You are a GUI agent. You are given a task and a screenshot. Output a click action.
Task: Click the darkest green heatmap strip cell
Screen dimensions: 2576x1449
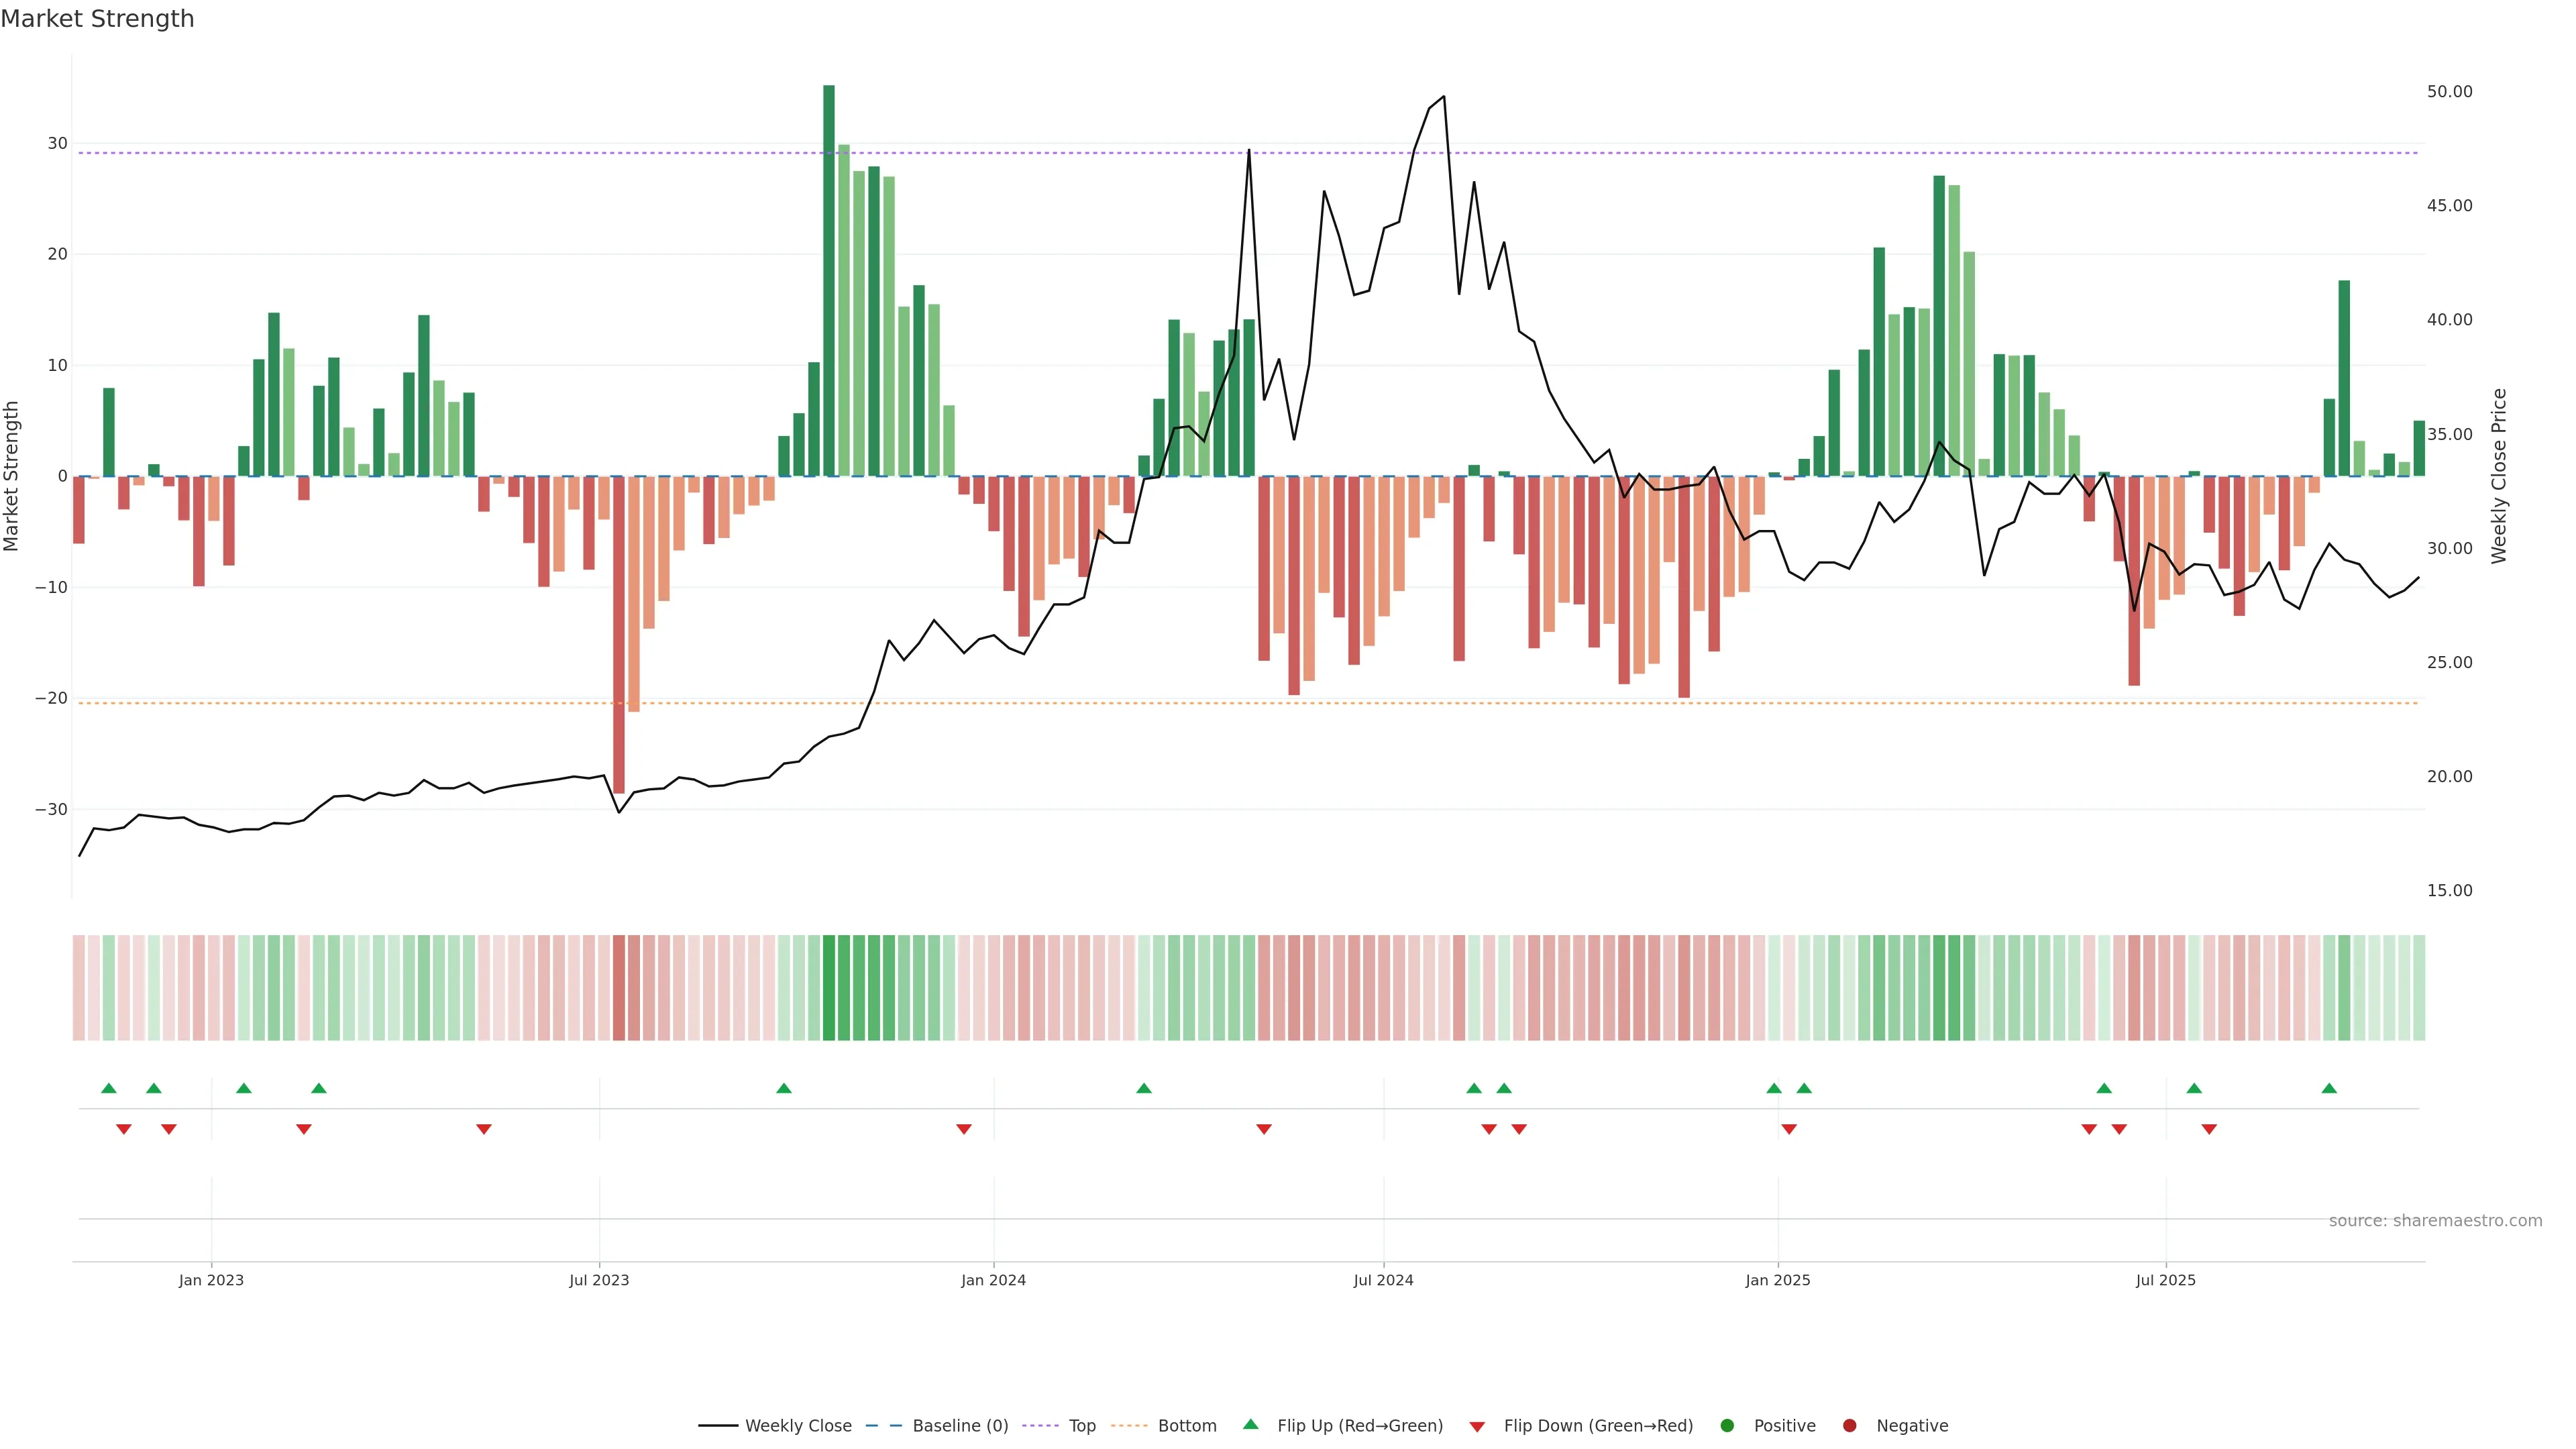(829, 988)
